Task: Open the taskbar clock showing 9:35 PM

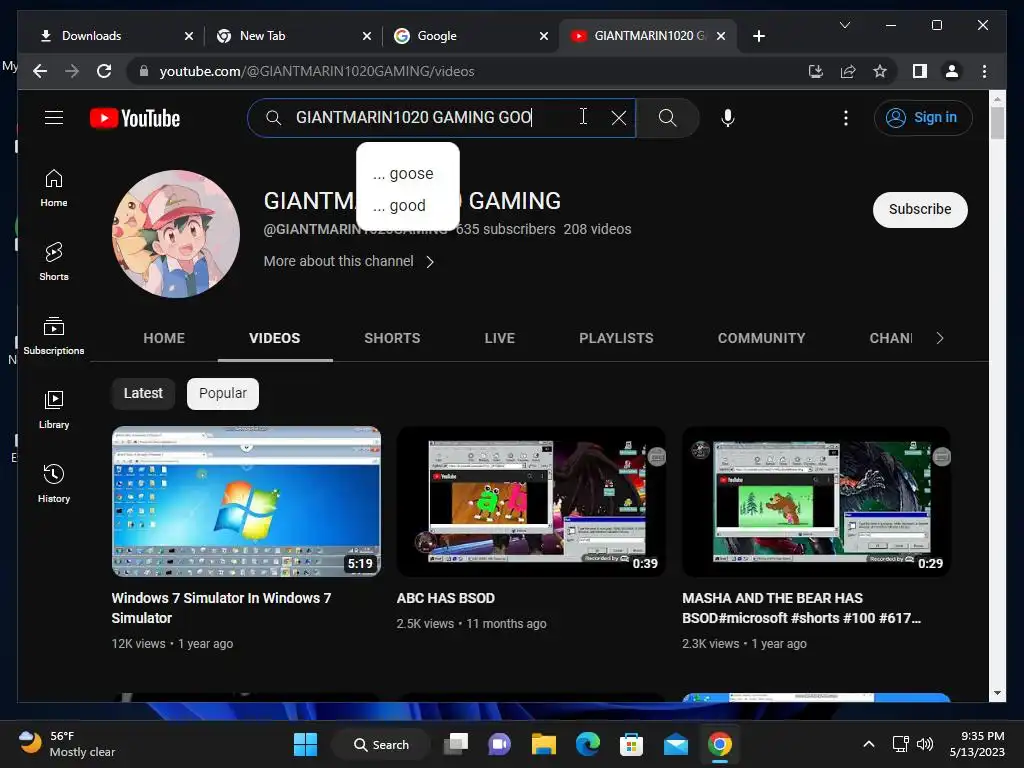Action: [977, 744]
